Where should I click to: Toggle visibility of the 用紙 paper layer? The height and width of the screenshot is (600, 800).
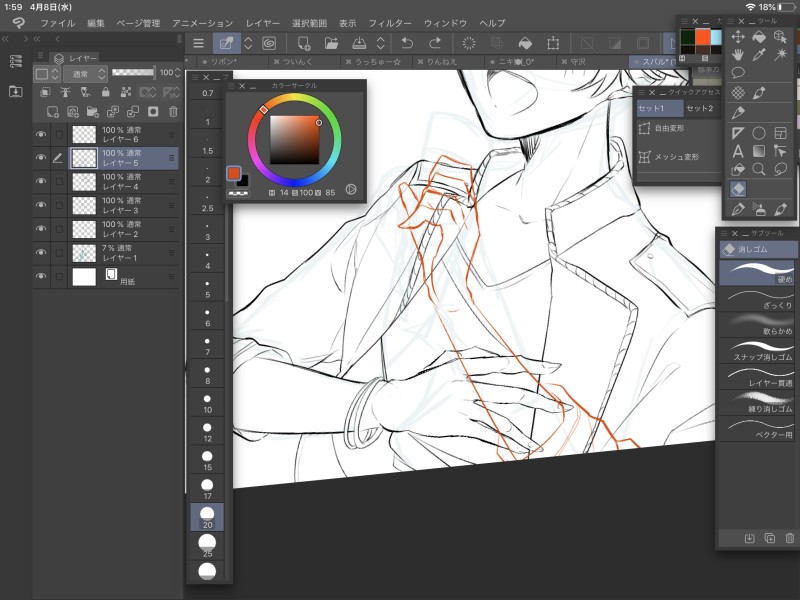coord(41,277)
